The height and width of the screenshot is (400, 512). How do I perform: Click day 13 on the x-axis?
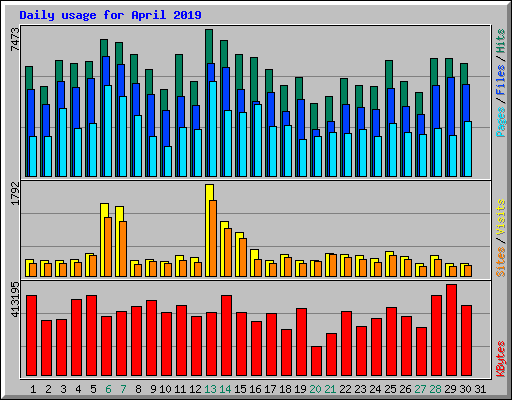tap(210, 389)
